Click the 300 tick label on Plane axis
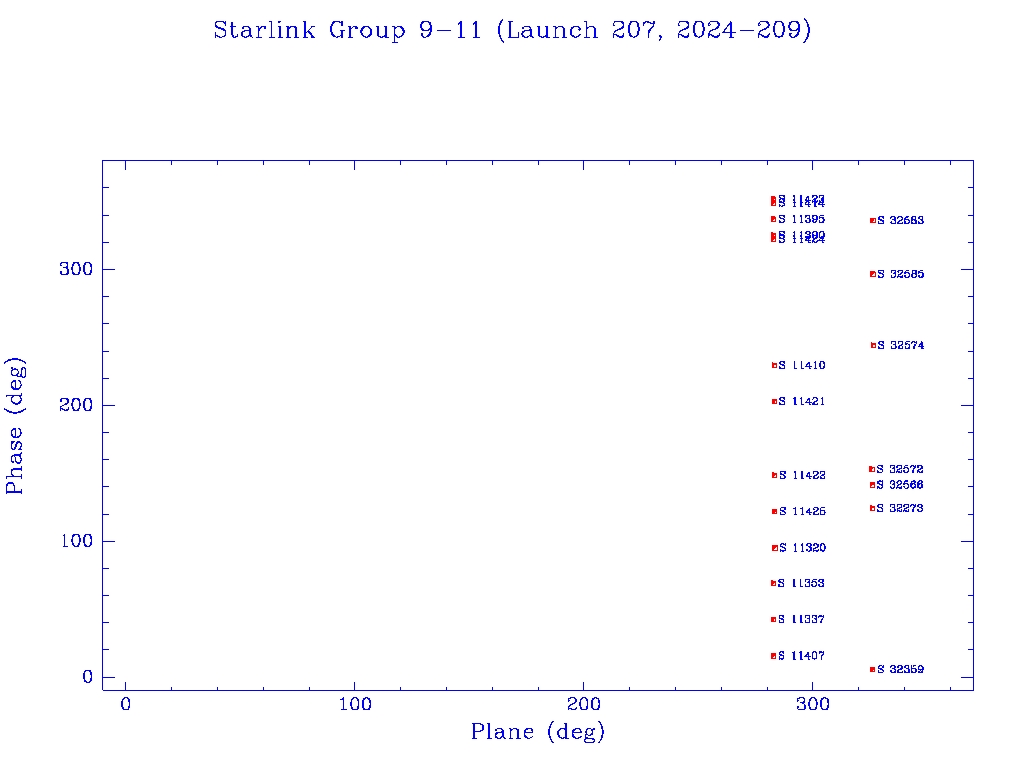The width and height of the screenshot is (1024, 768). (x=813, y=704)
